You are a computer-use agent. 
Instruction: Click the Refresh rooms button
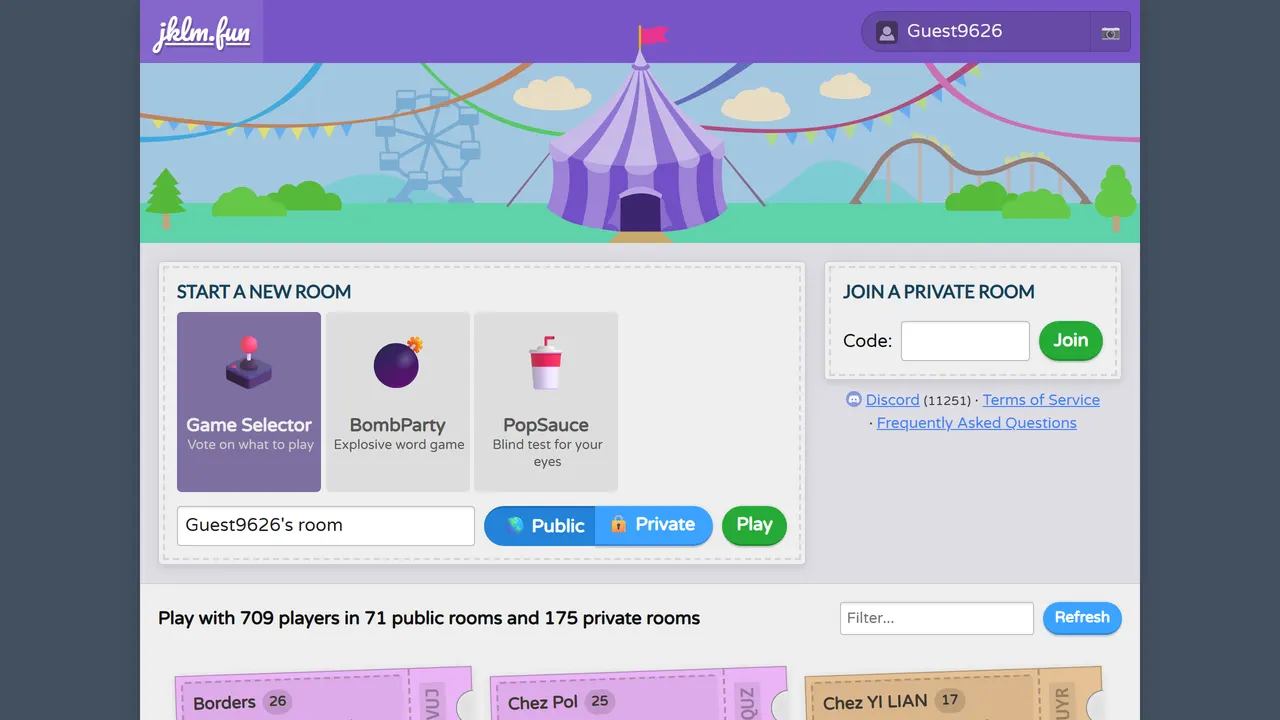click(x=1082, y=618)
